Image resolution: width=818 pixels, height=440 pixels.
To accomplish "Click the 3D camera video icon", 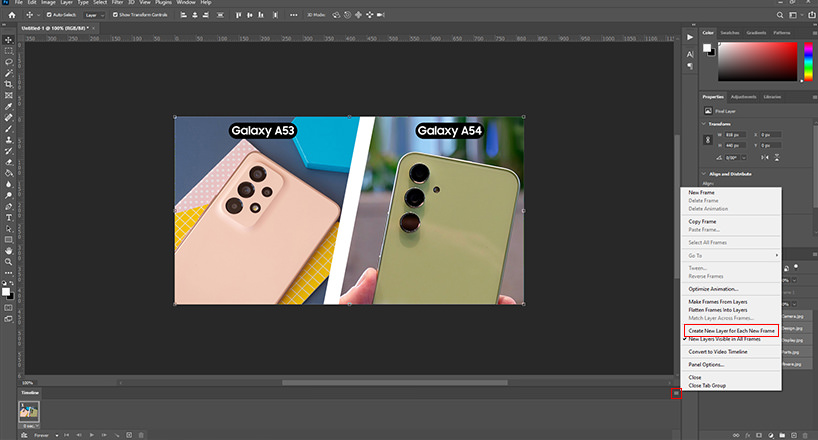I will [x=381, y=15].
